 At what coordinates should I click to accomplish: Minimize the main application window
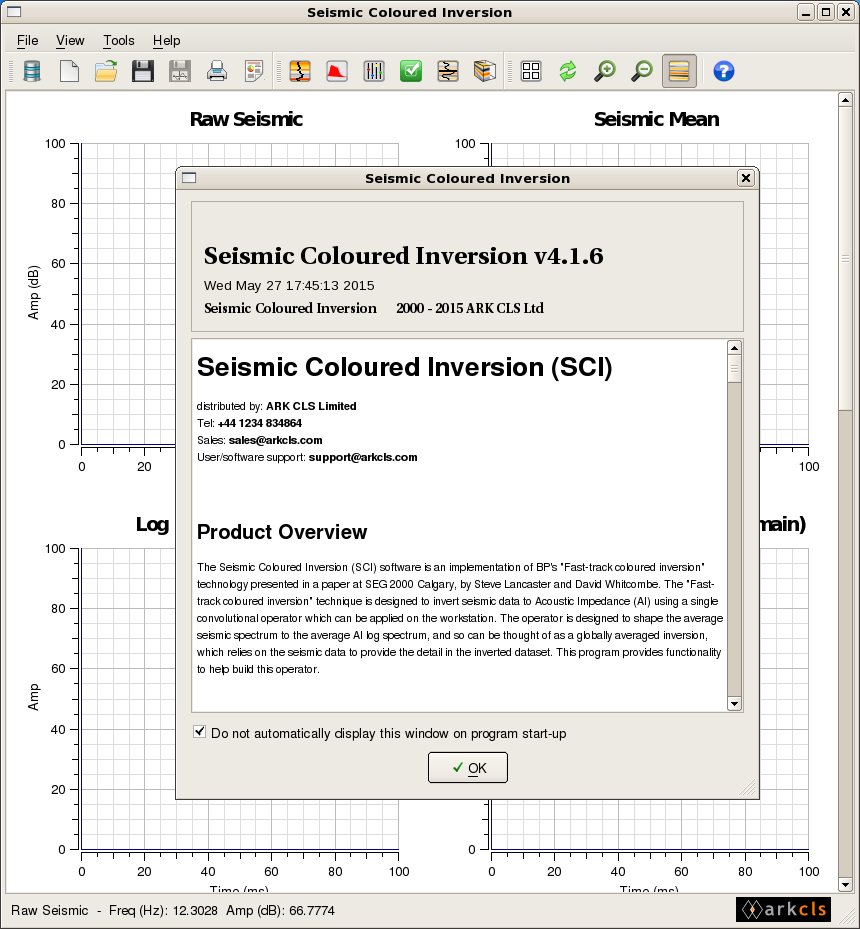click(x=806, y=12)
